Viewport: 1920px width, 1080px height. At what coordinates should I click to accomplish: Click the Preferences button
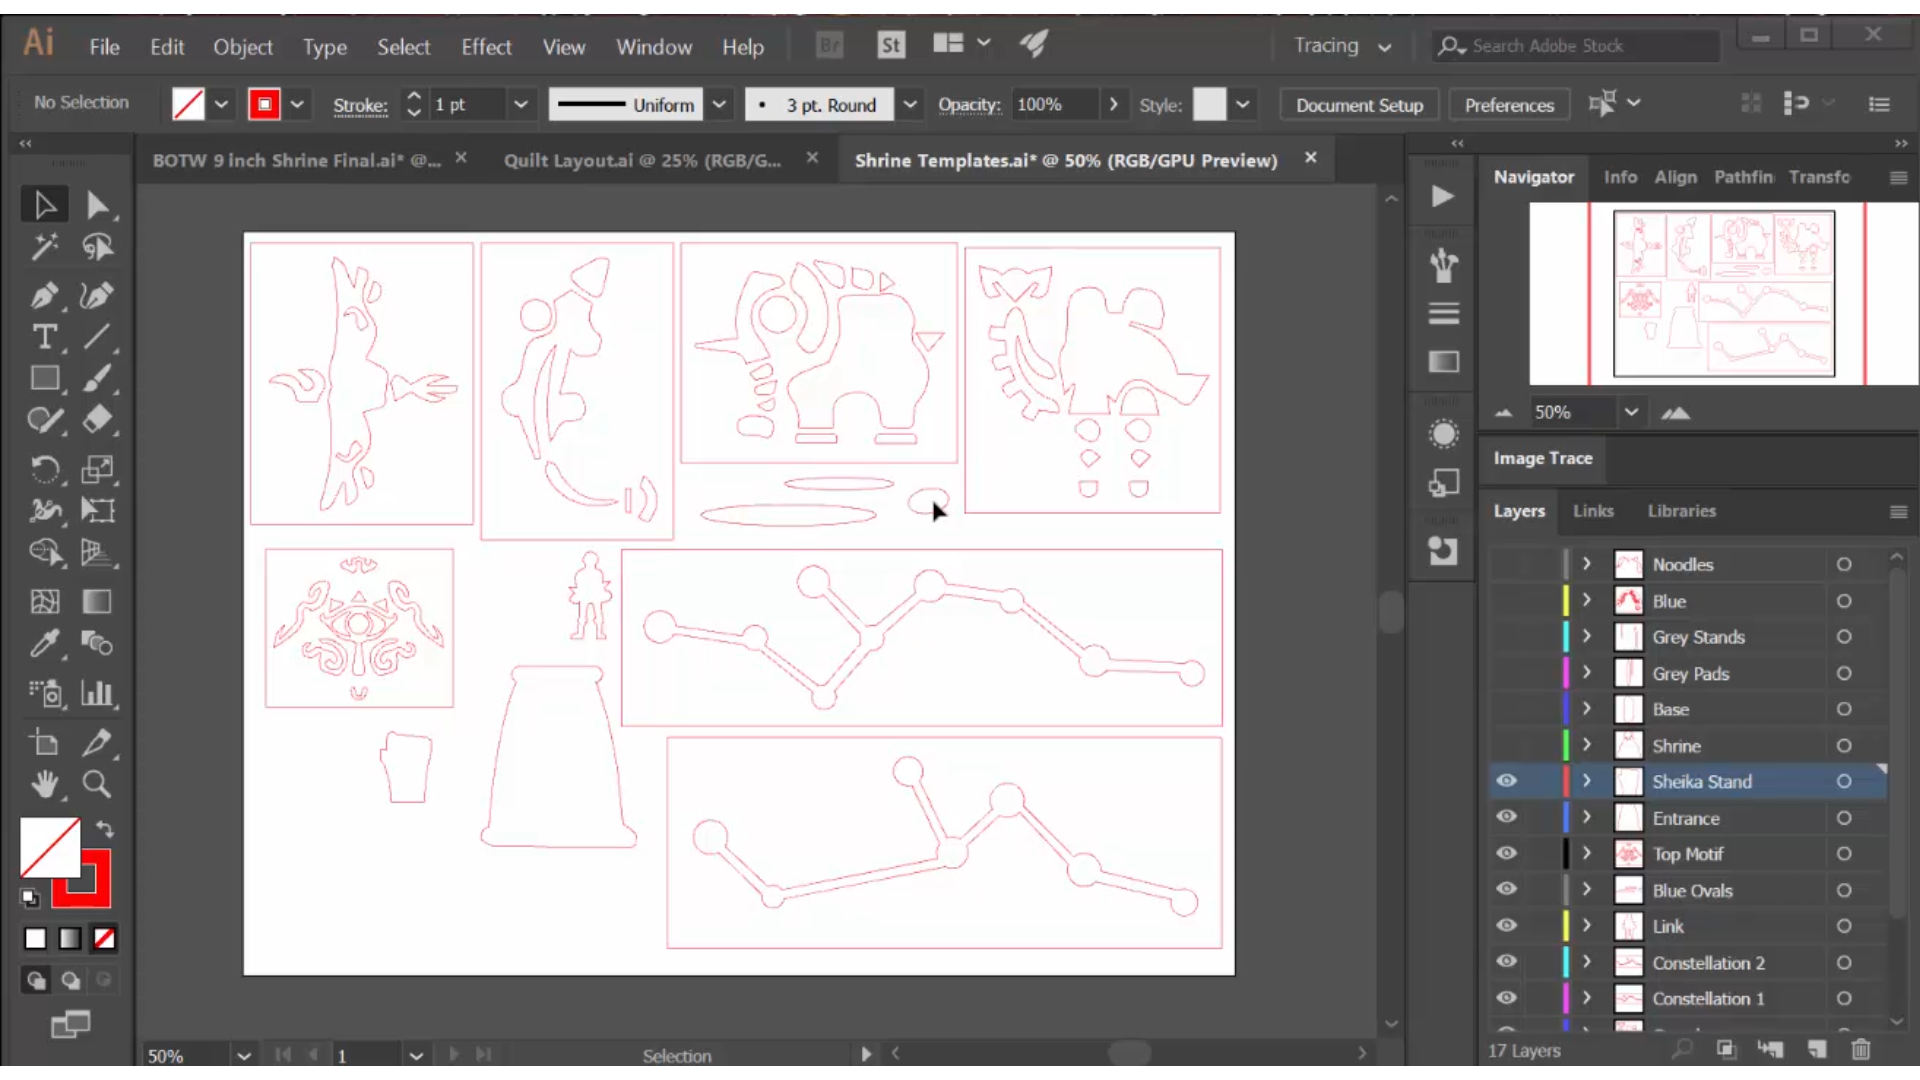tap(1509, 105)
